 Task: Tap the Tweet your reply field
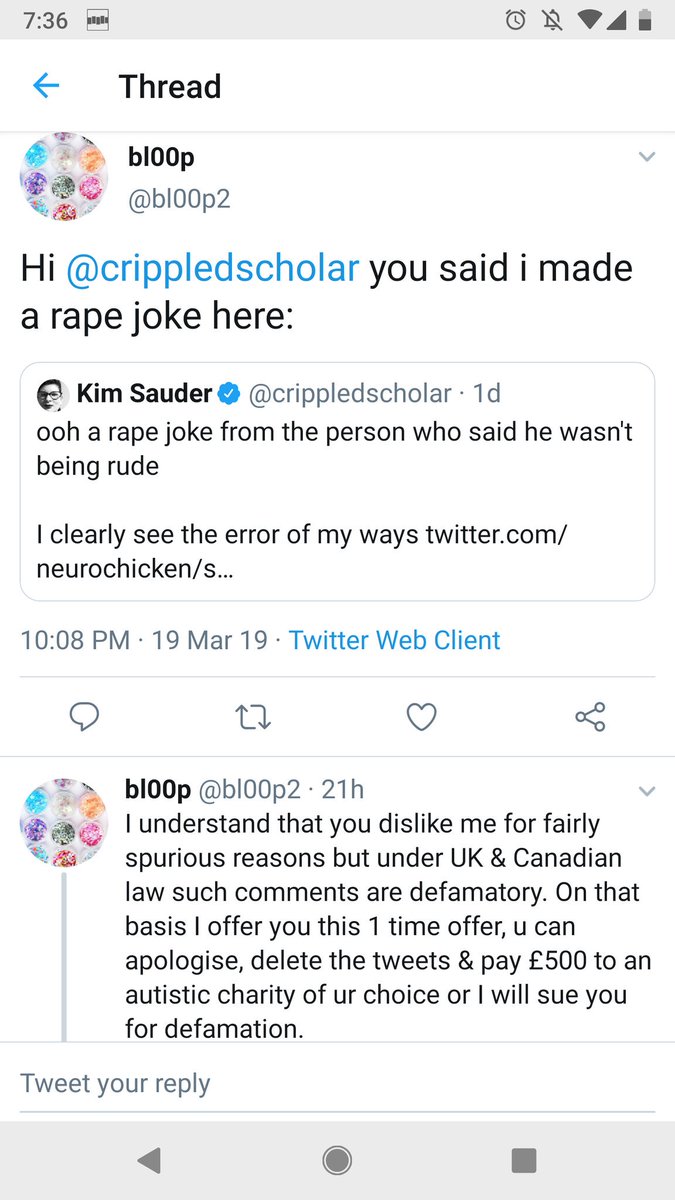click(337, 1083)
